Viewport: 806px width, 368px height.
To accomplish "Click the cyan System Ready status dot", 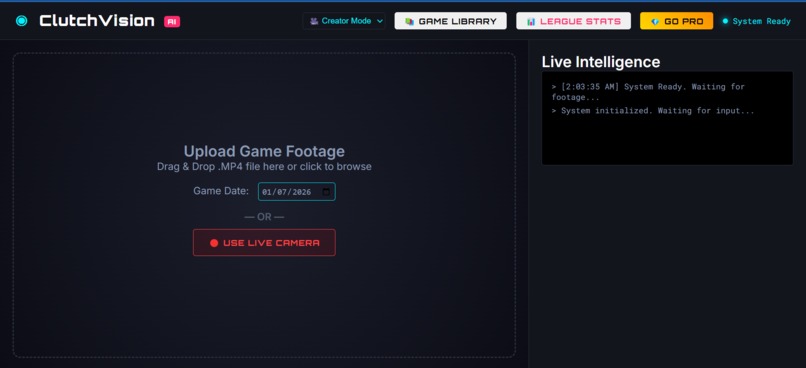I will click(x=725, y=21).
